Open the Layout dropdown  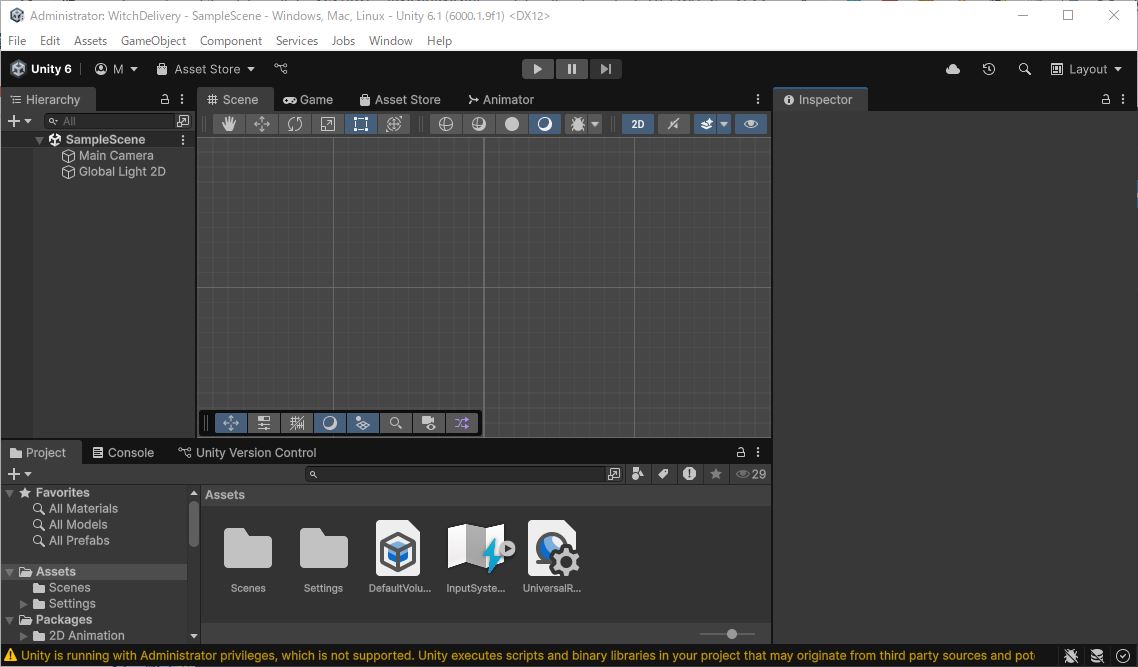tap(1086, 69)
